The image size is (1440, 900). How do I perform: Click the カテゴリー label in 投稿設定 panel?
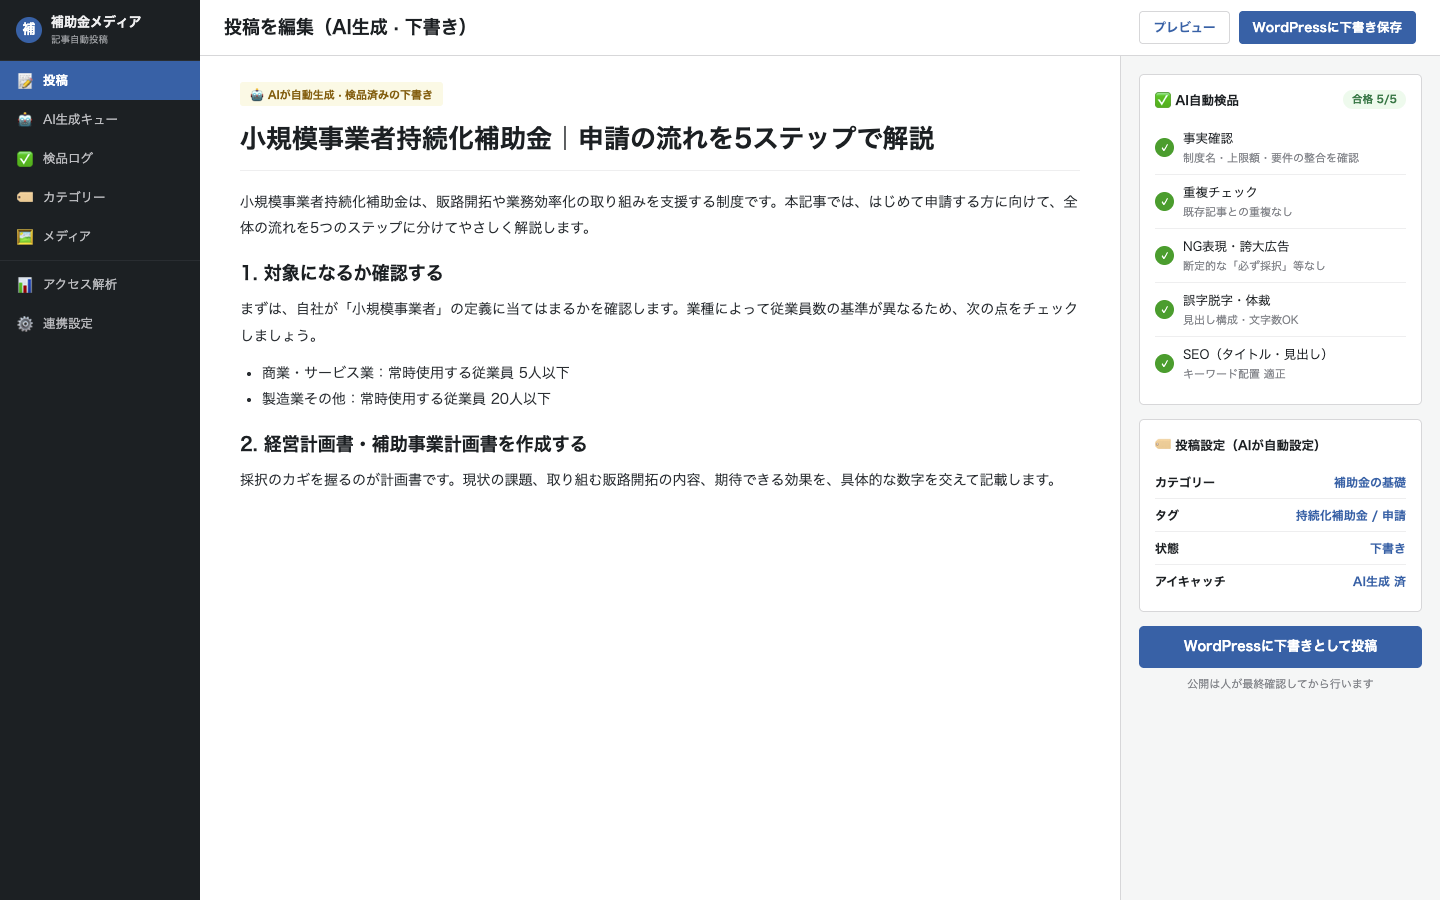[x=1185, y=483]
